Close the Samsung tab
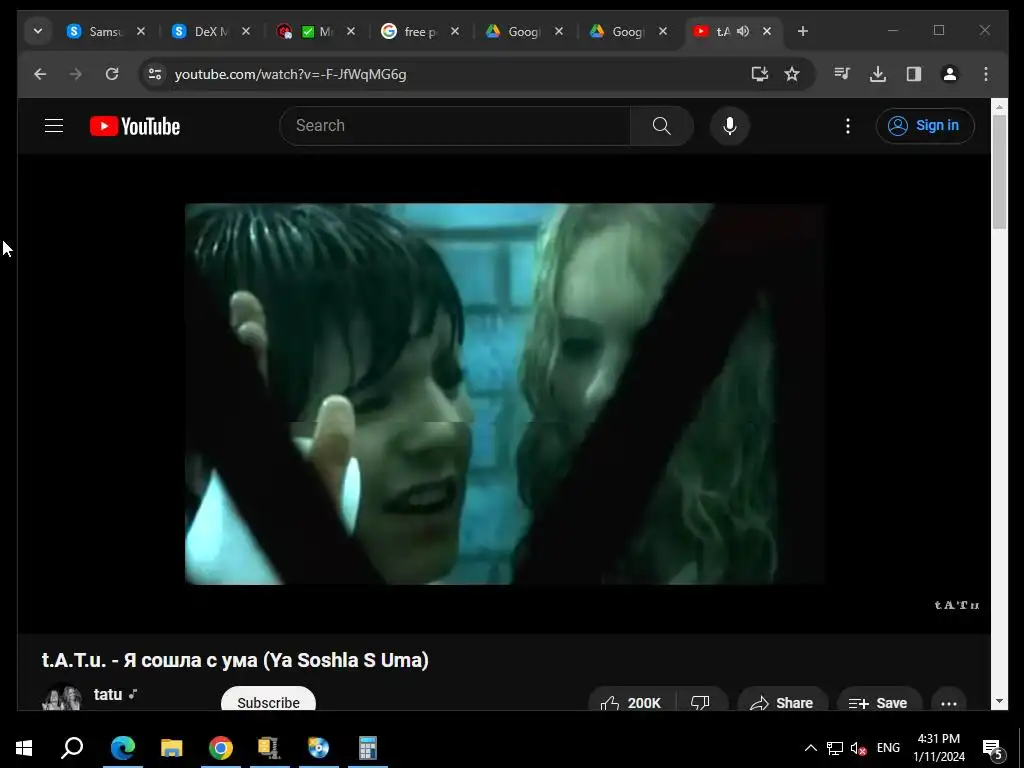1024x768 pixels. point(141,31)
